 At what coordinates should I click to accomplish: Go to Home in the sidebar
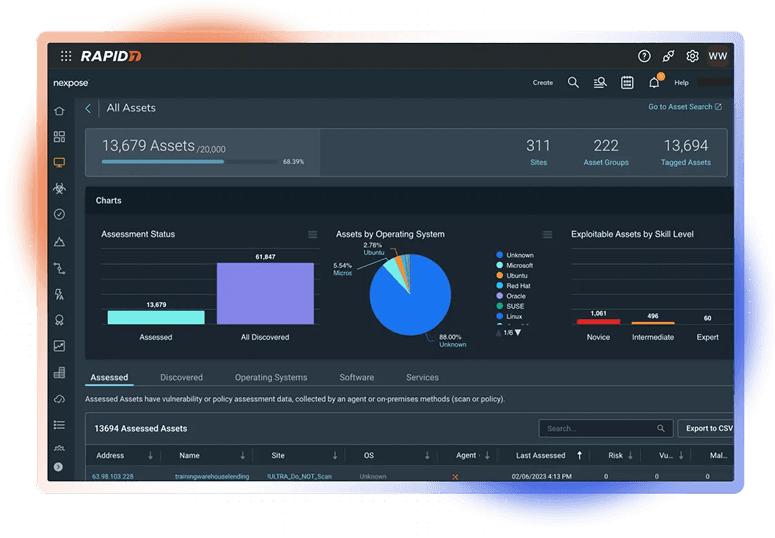pyautogui.click(x=59, y=111)
